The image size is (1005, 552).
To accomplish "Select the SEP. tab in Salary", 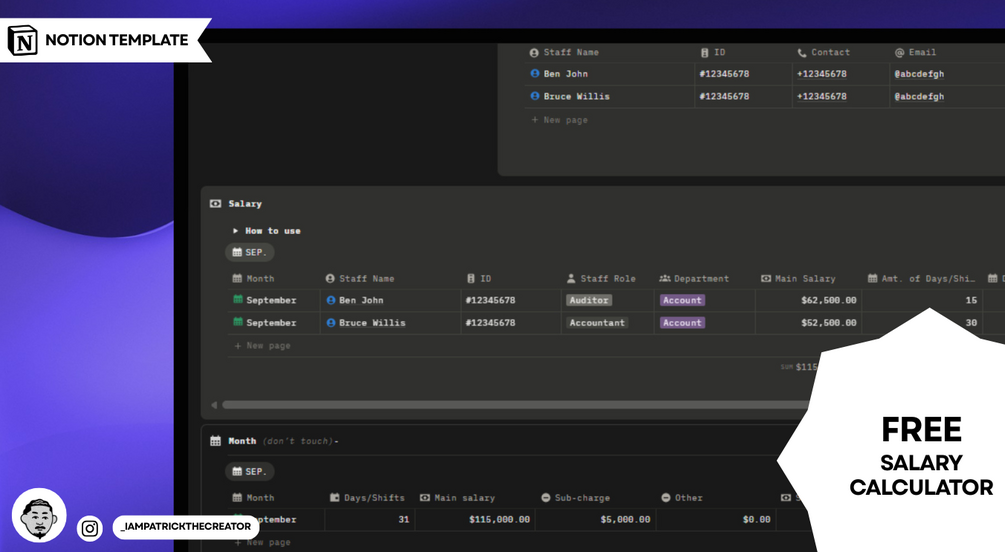I will (249, 253).
